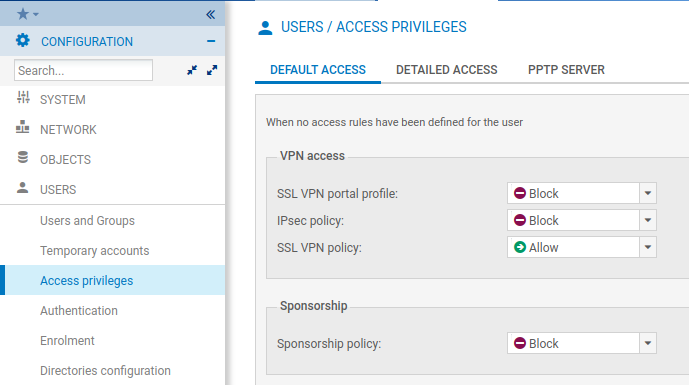Open IPsec policy dropdown arrow
689x385 pixels.
pos(648,220)
